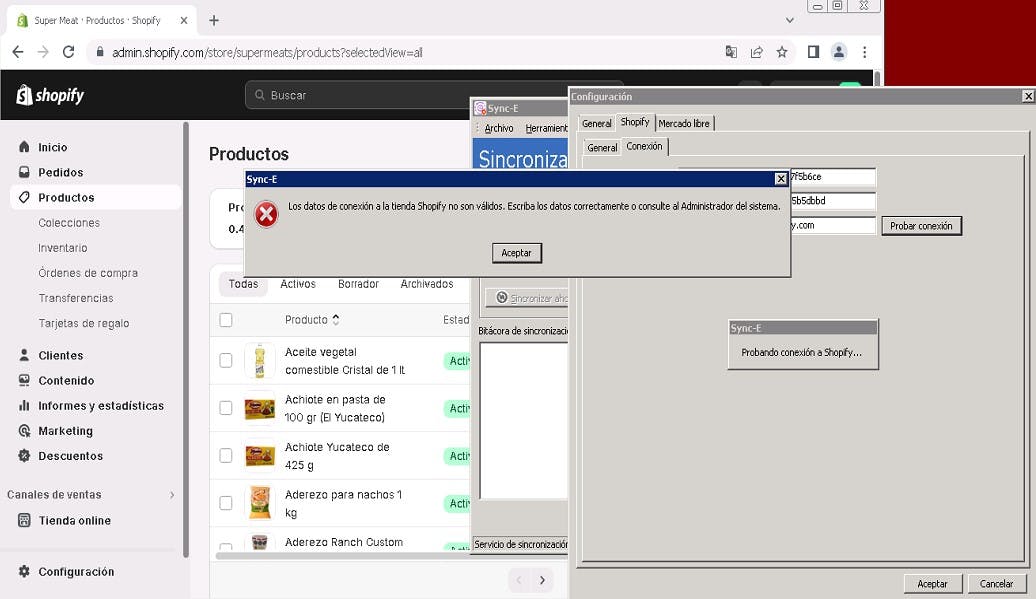Click Probar conexión button
This screenshot has height=599, width=1036.
tap(921, 226)
